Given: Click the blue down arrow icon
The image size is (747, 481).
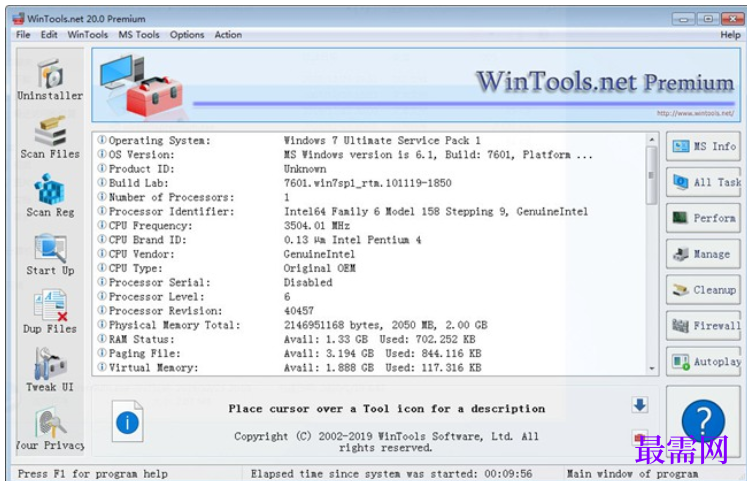Looking at the screenshot, I should coord(640,405).
